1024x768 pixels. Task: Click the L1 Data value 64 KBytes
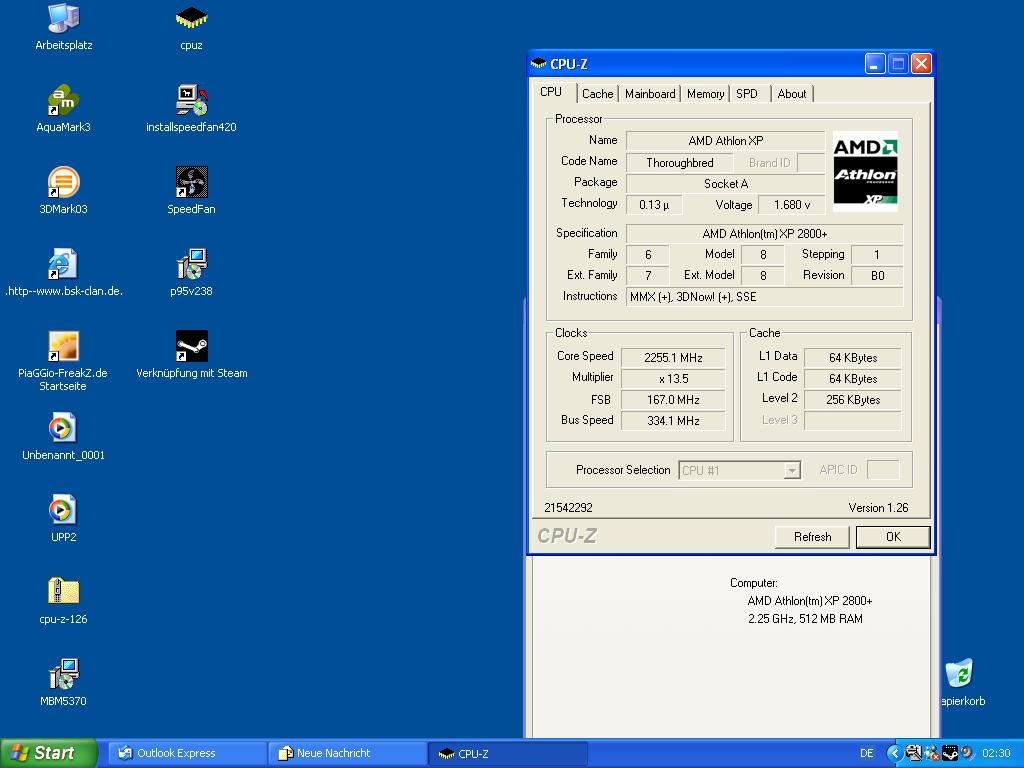tap(852, 358)
